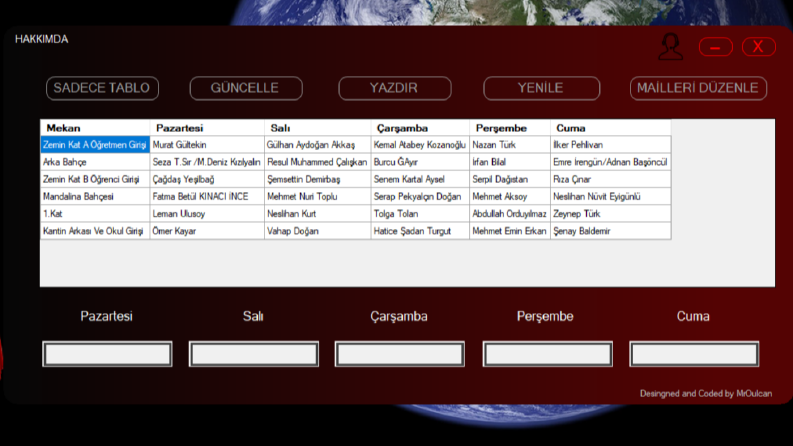Screen dimensions: 793x446
Task: Select the Serap Pekyalçın Doğan cell
Action: [x=420, y=196]
